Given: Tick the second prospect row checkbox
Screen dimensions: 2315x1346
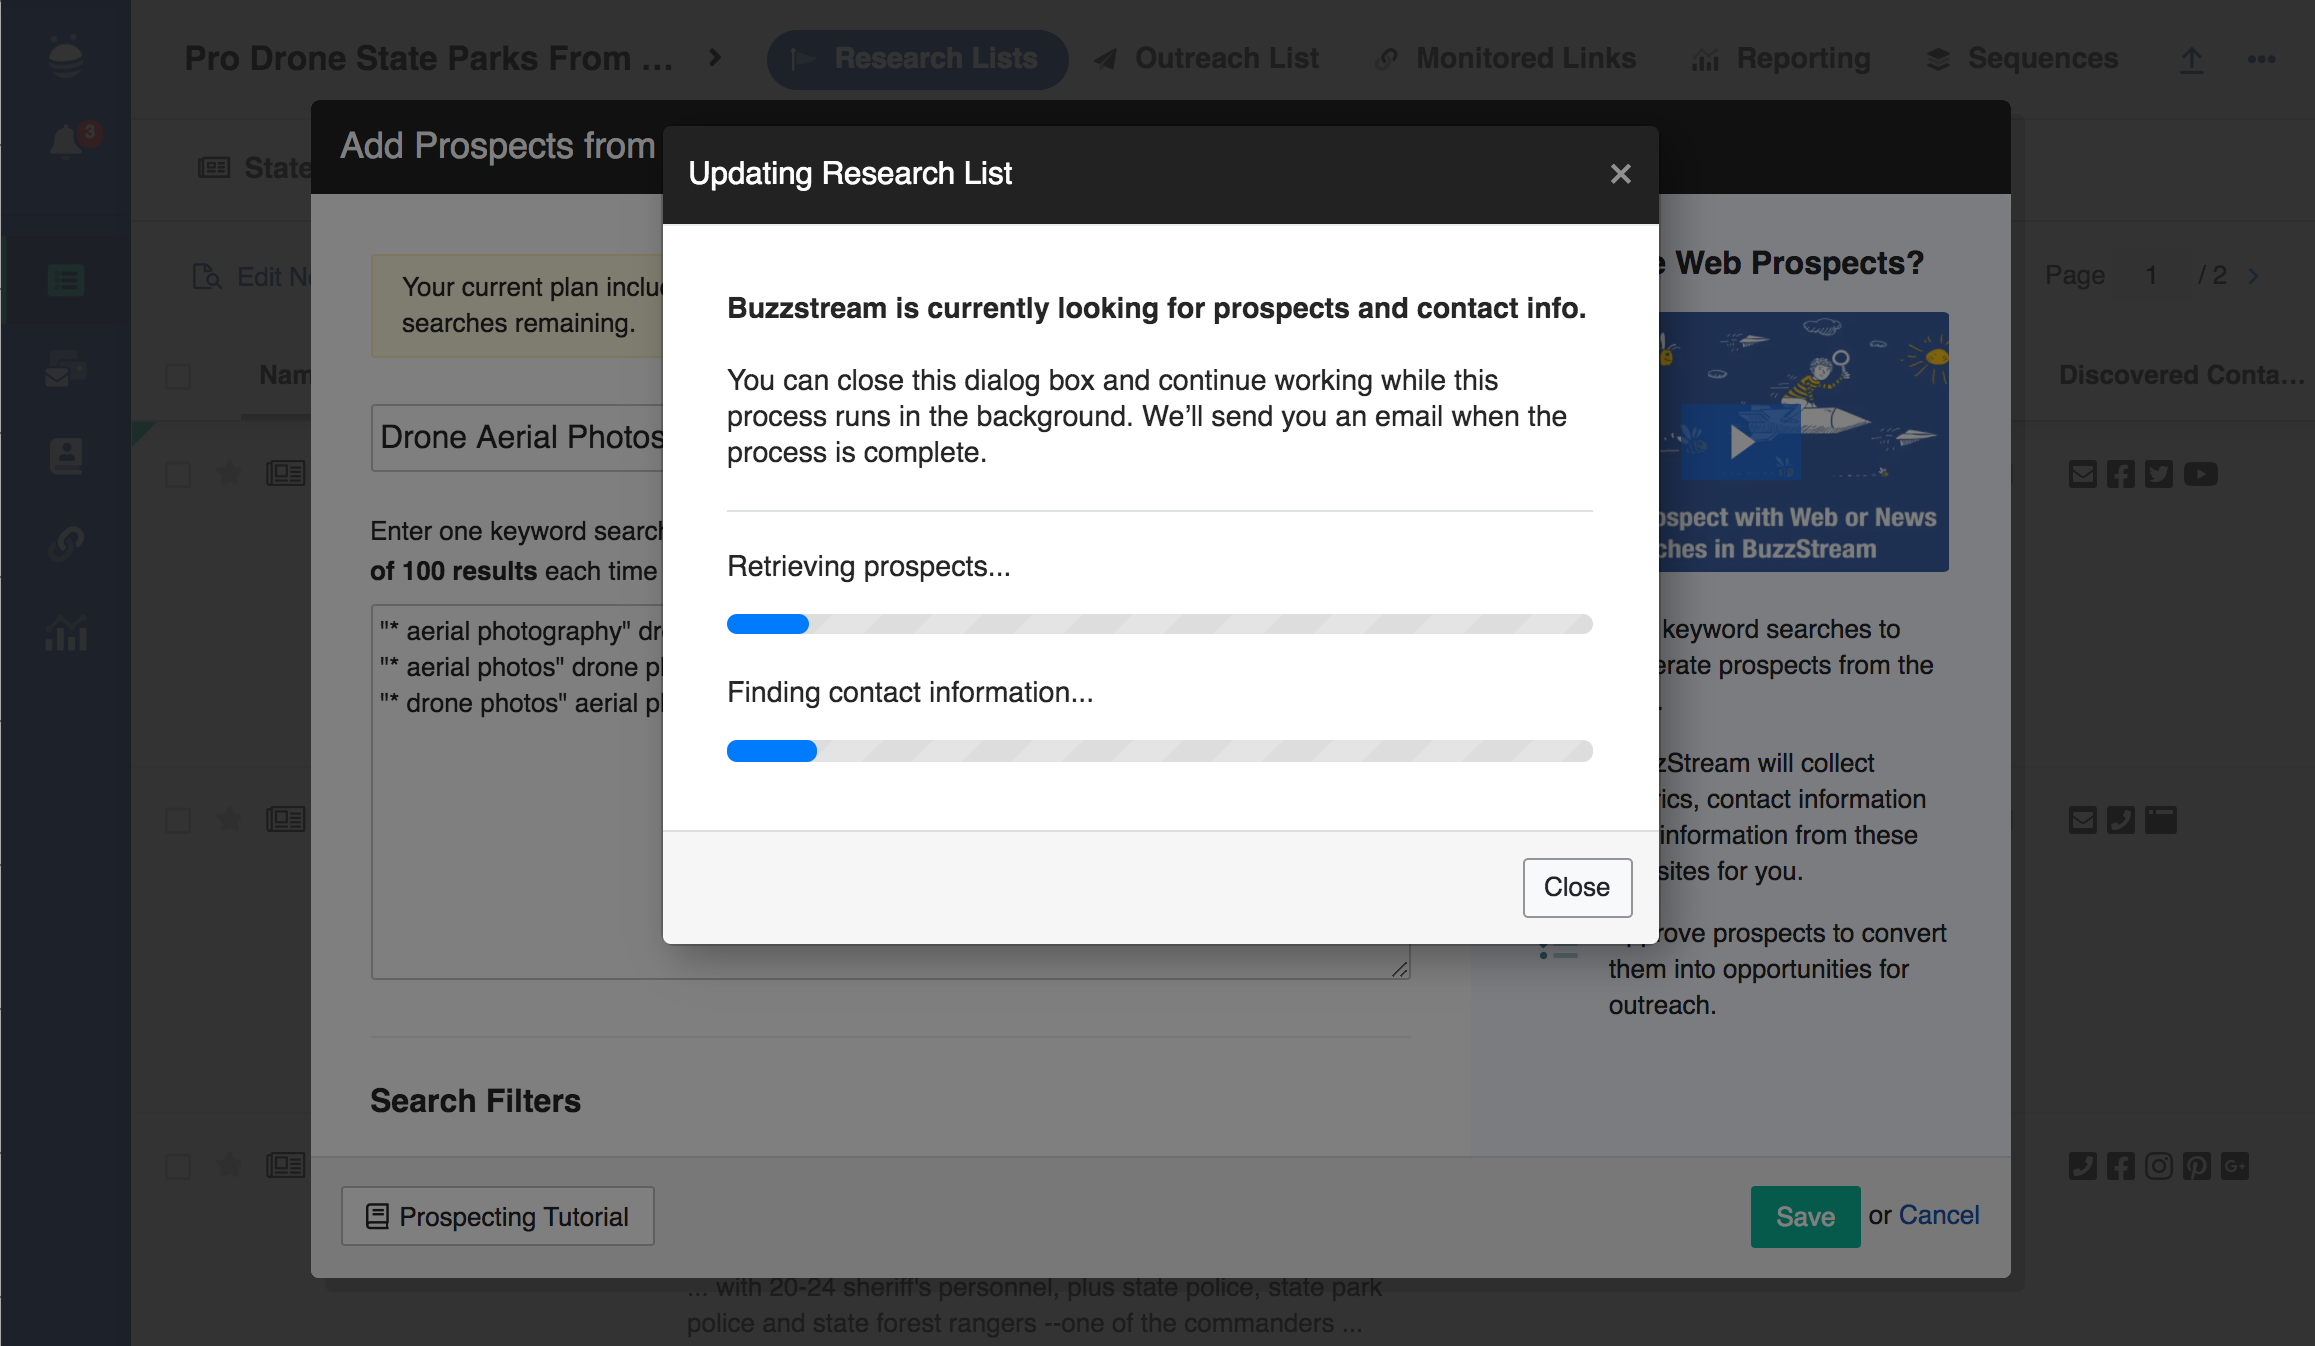Looking at the screenshot, I should 178,820.
